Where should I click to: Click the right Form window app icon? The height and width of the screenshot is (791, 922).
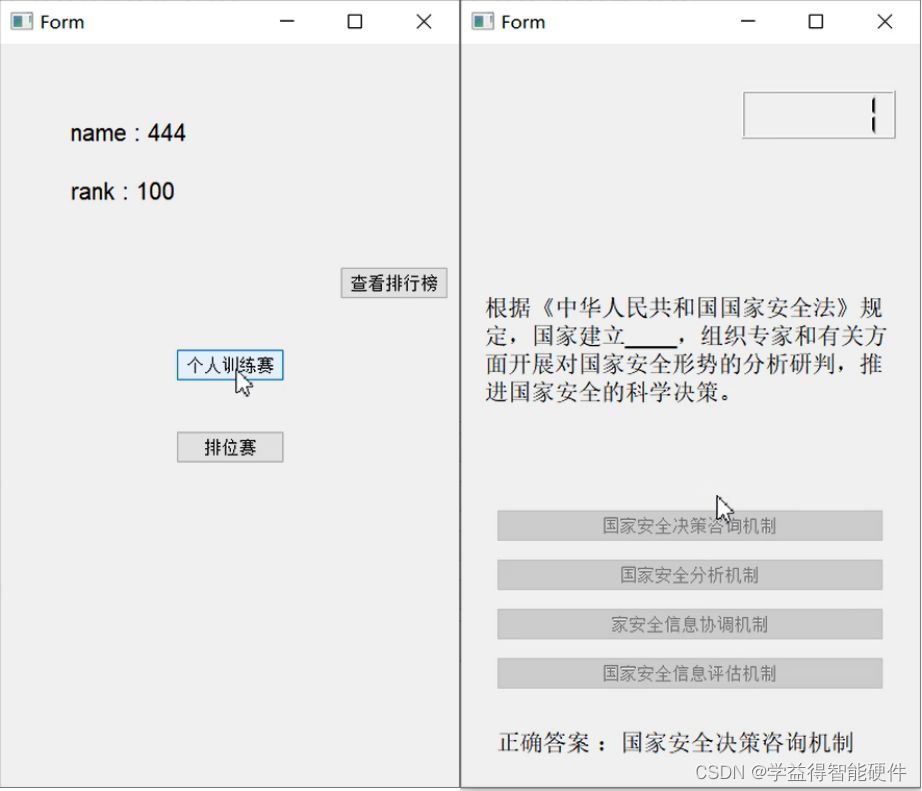pyautogui.click(x=483, y=22)
